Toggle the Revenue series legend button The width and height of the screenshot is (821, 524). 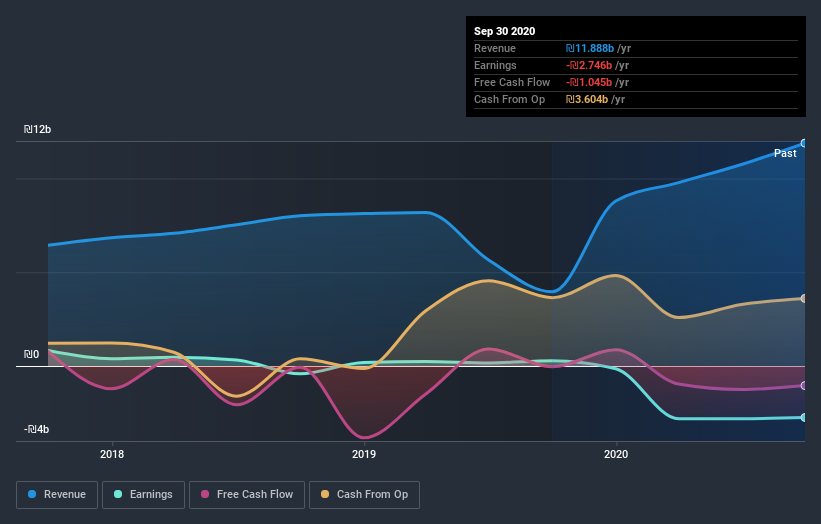click(57, 495)
